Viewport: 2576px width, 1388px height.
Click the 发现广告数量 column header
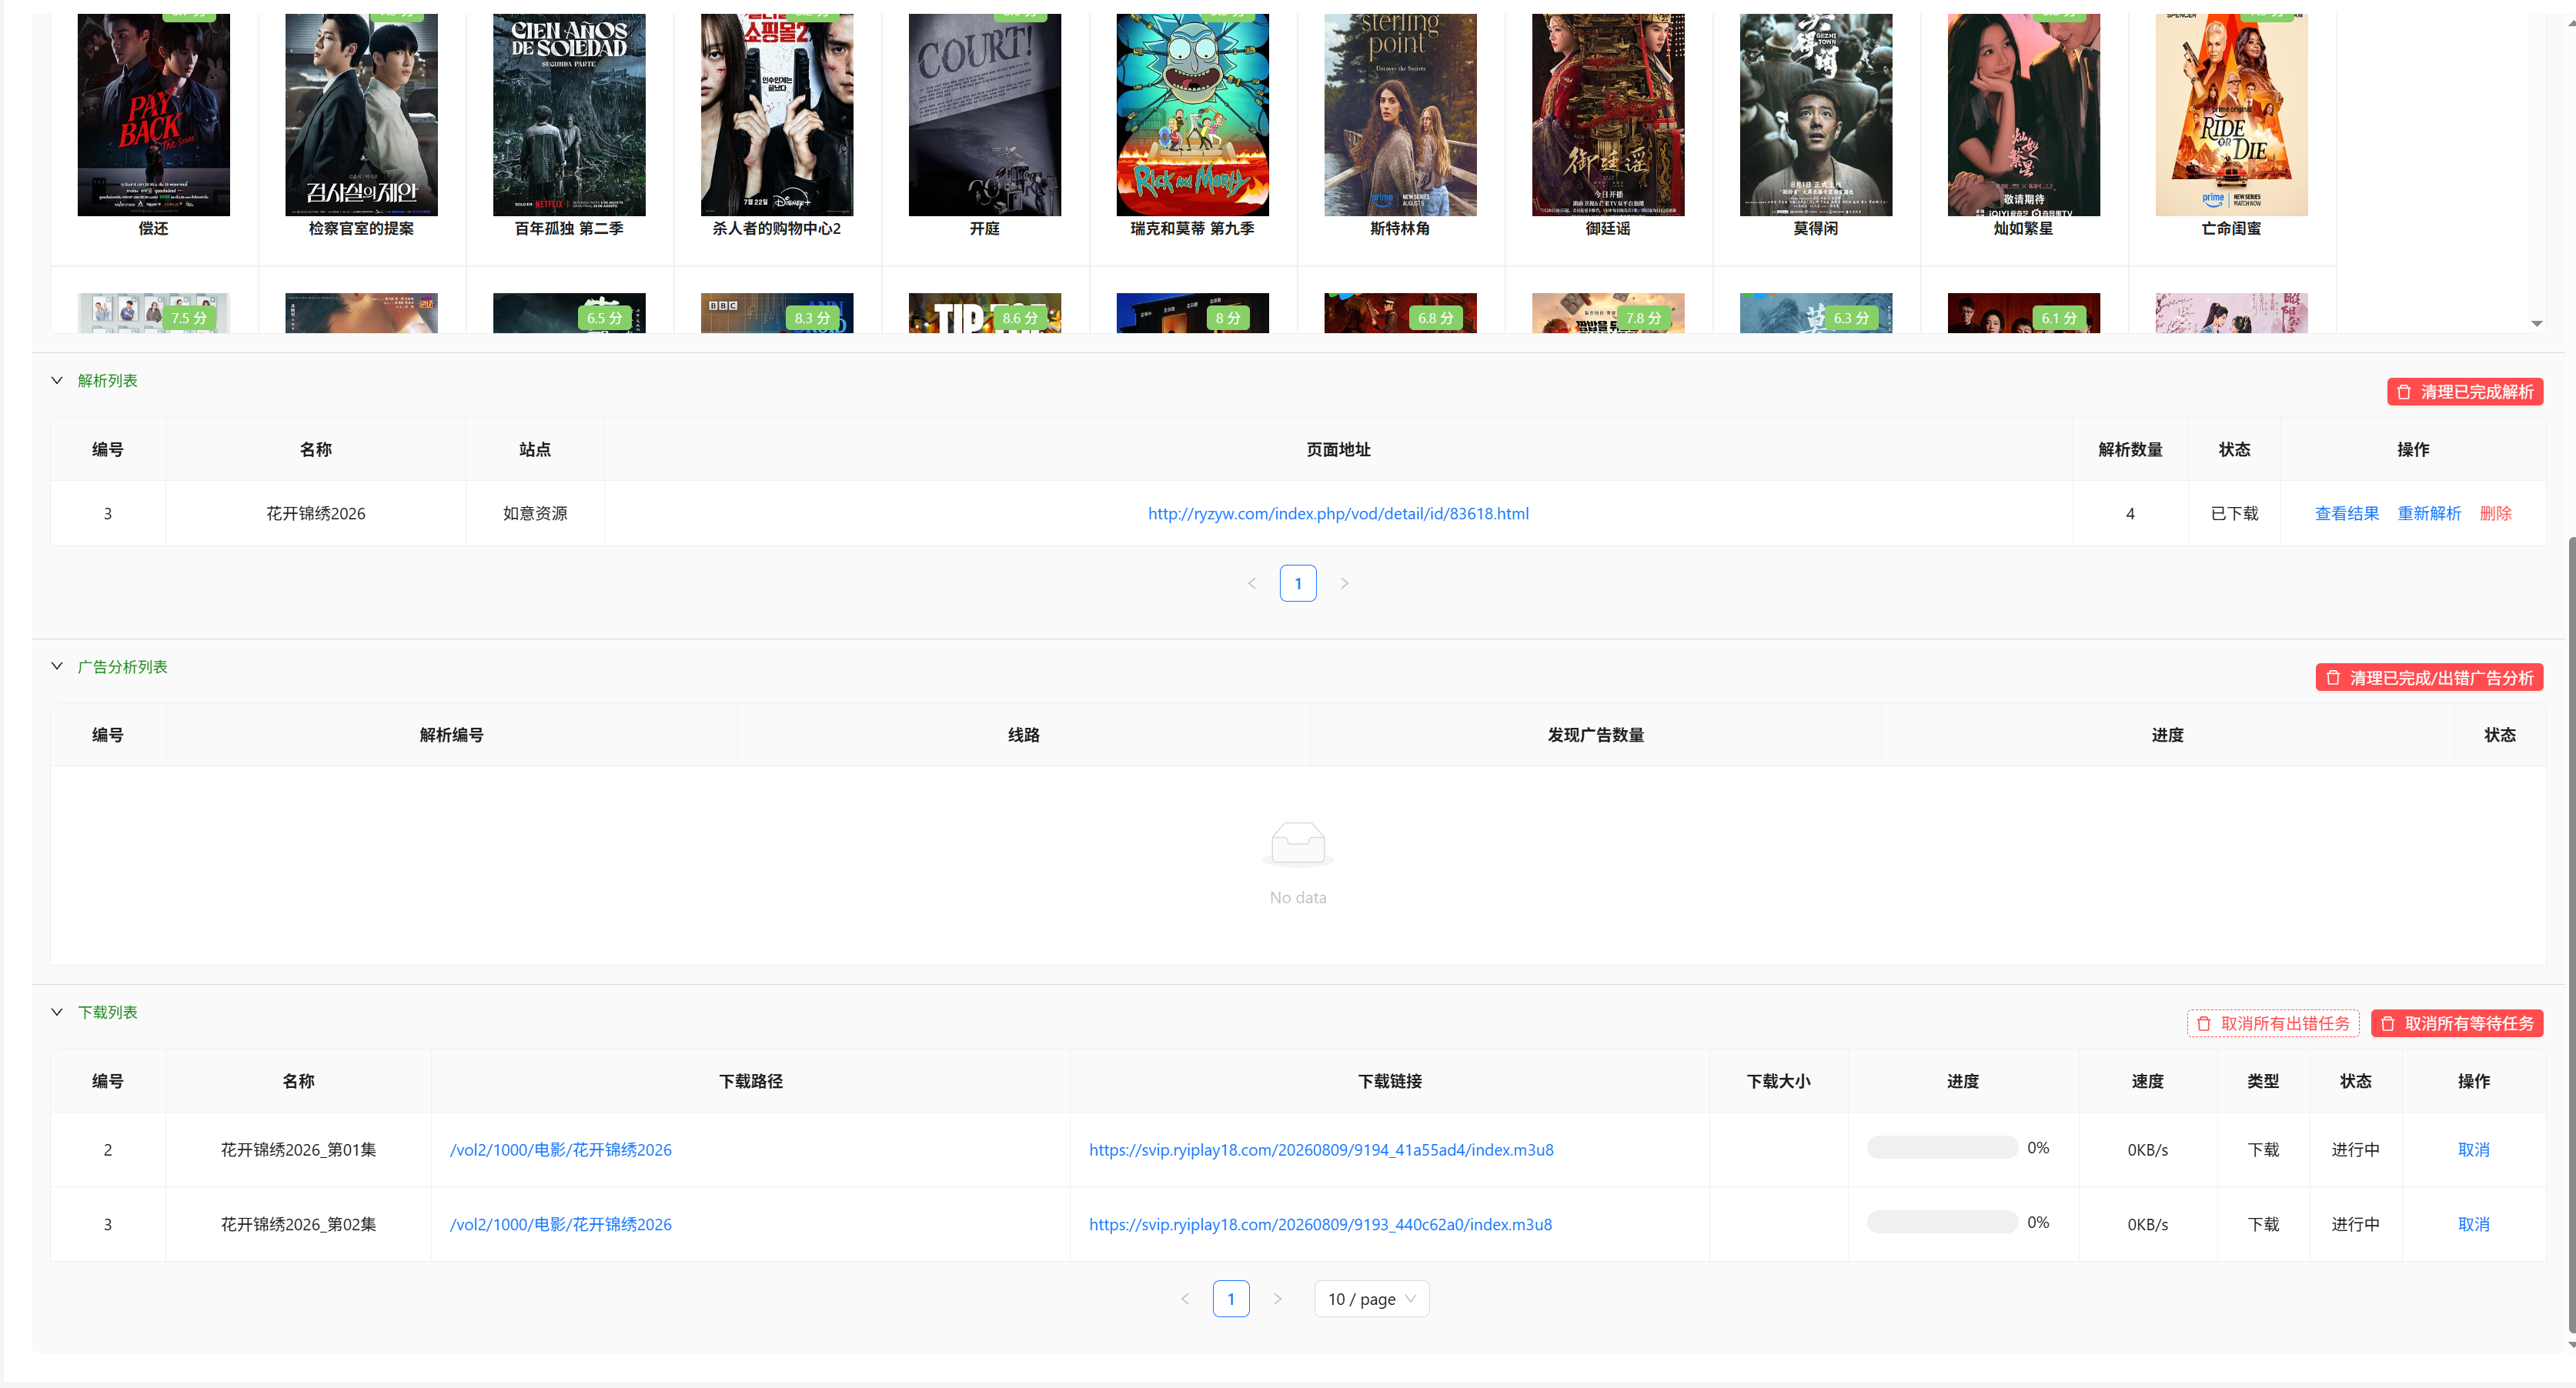1596,735
